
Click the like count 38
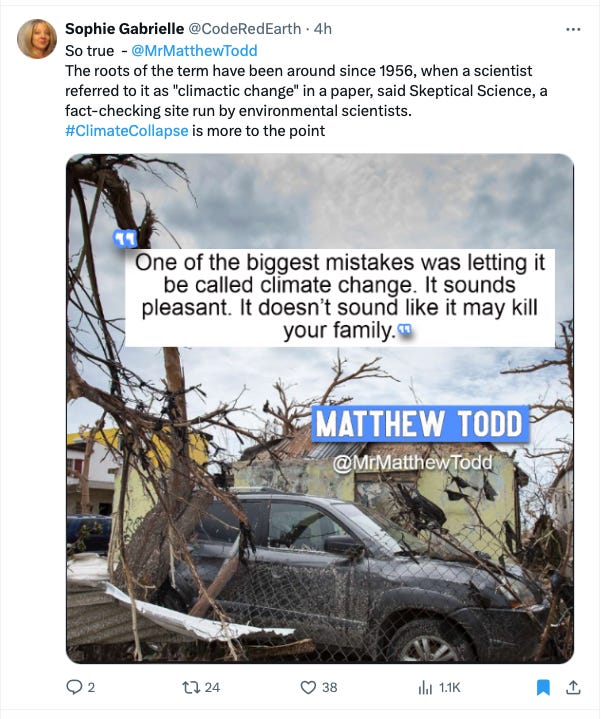pos(330,687)
